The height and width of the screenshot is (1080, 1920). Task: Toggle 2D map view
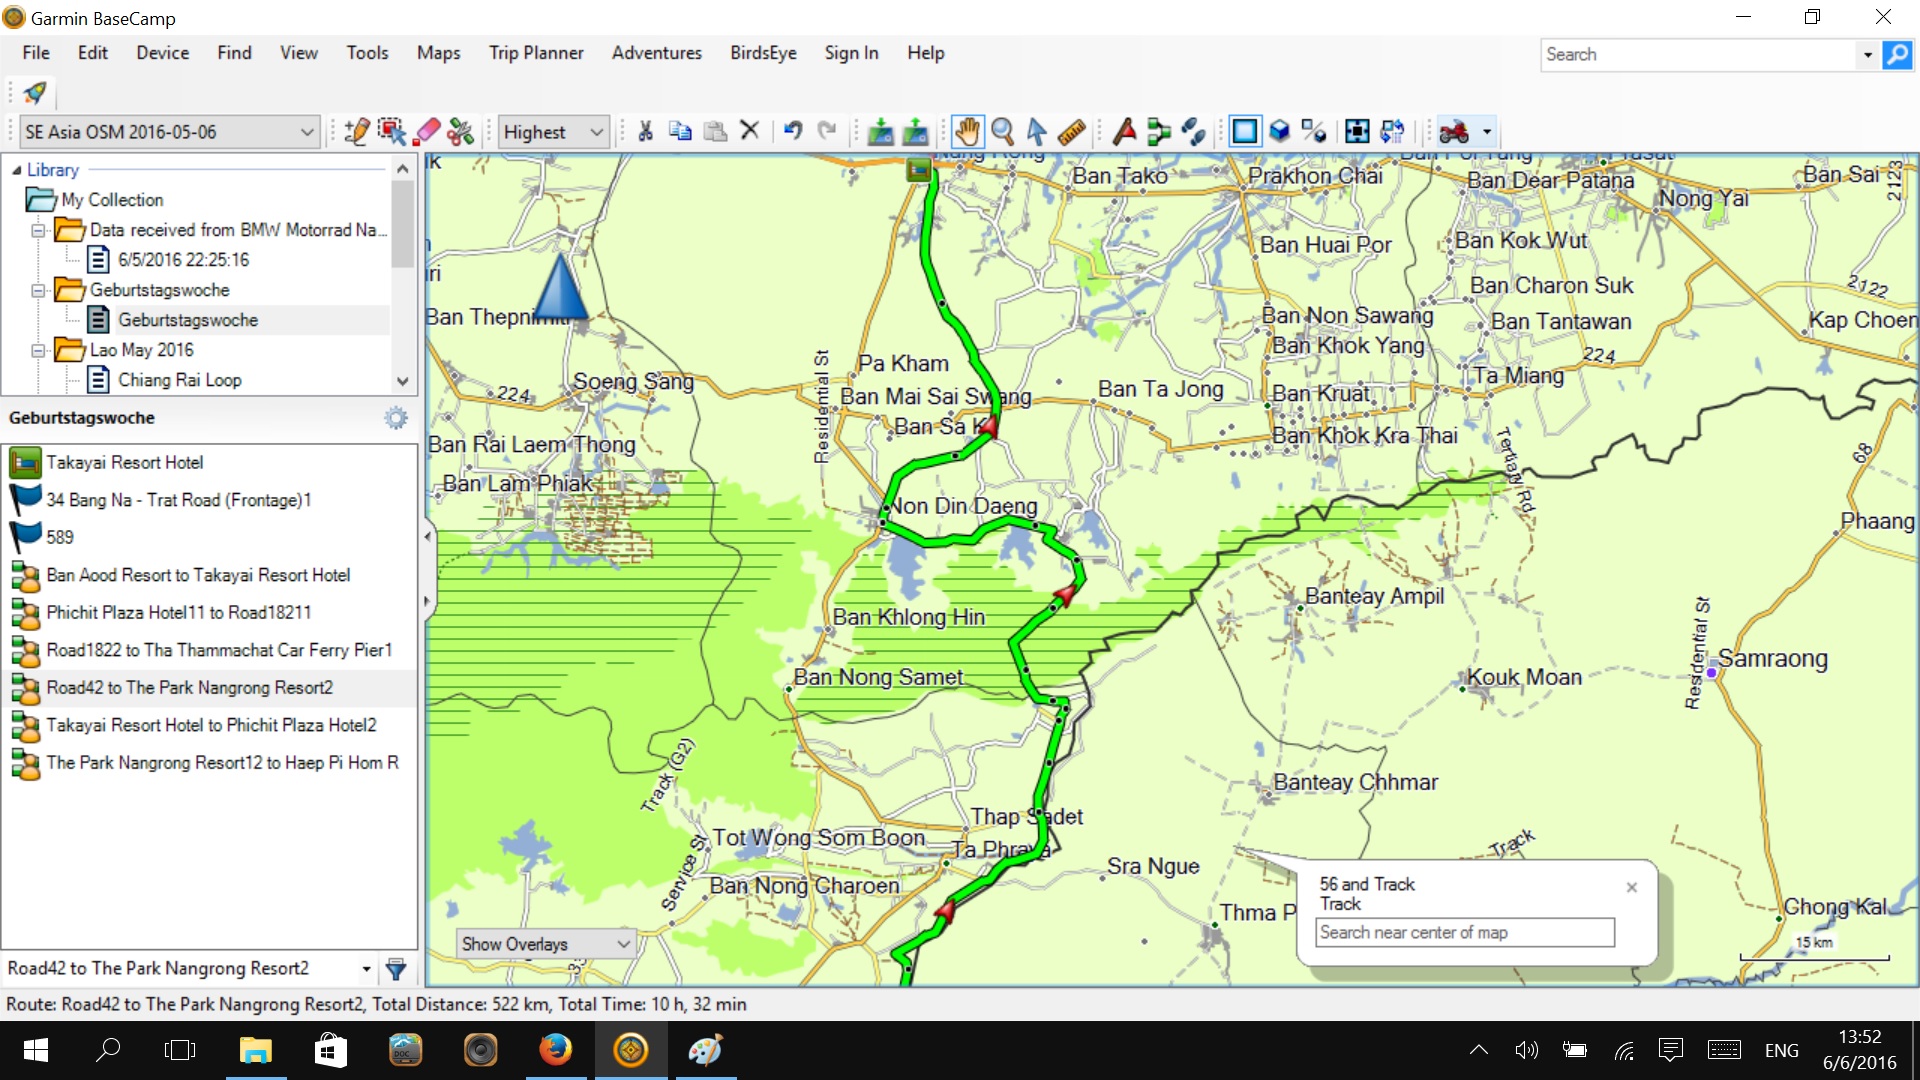click(1245, 131)
